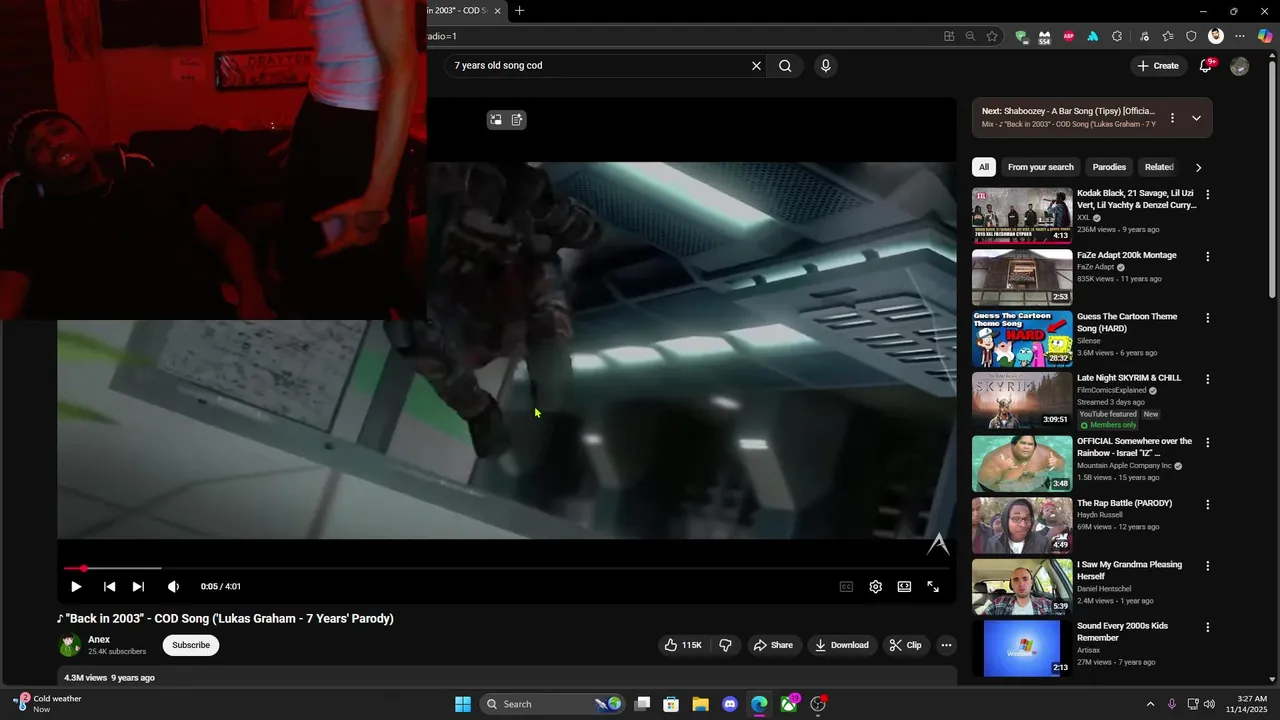Select the Parodies filter chip
1280x720 pixels.
click(x=1109, y=167)
